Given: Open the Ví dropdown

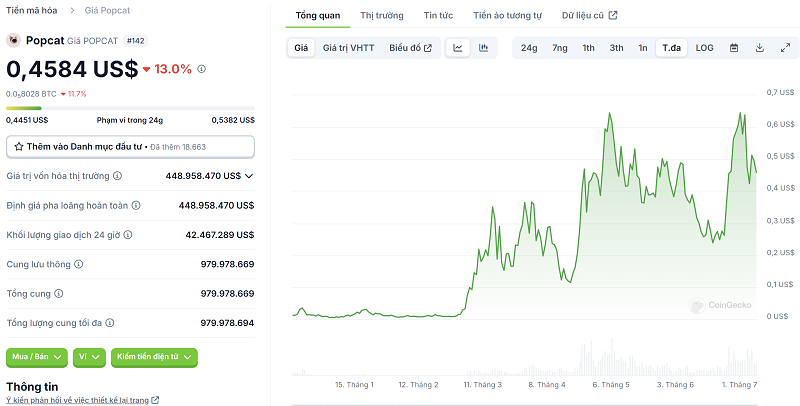Looking at the screenshot, I should tap(89, 355).
